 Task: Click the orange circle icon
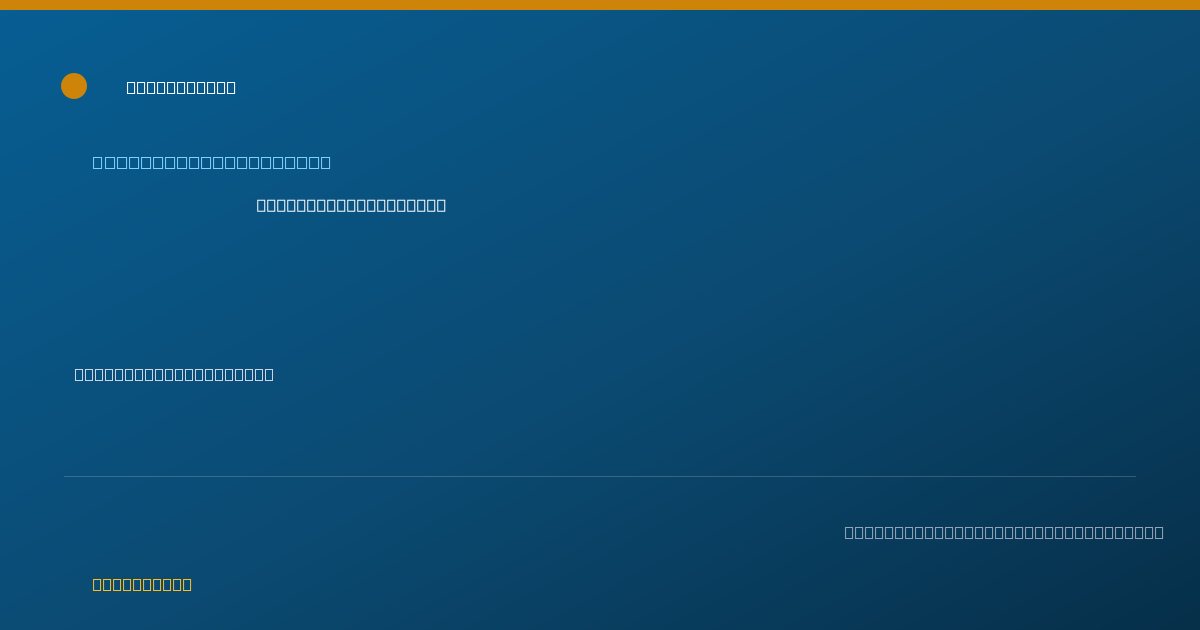click(74, 86)
